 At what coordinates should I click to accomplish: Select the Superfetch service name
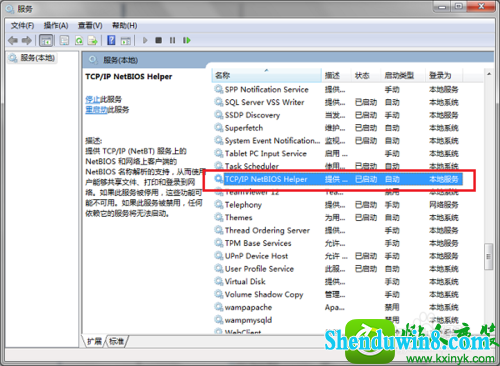pyautogui.click(x=244, y=128)
